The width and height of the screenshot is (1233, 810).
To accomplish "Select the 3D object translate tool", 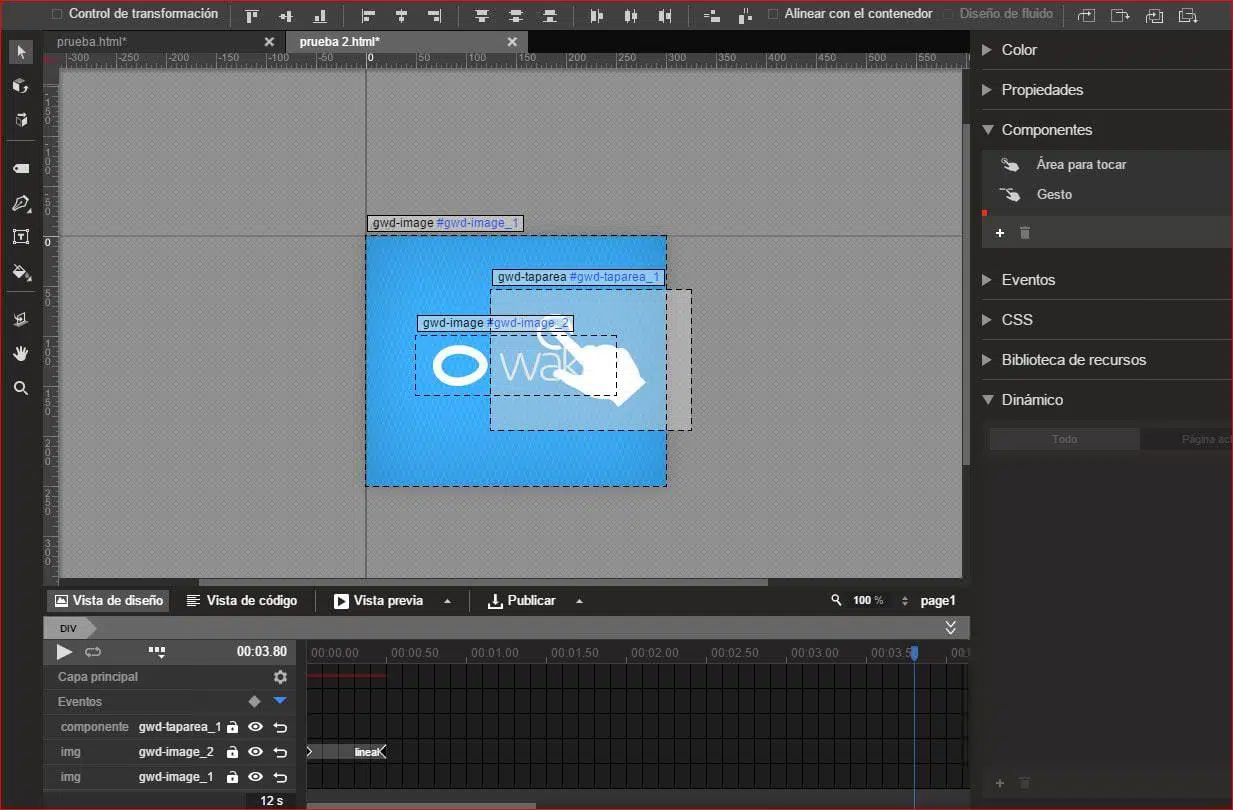I will (21, 120).
